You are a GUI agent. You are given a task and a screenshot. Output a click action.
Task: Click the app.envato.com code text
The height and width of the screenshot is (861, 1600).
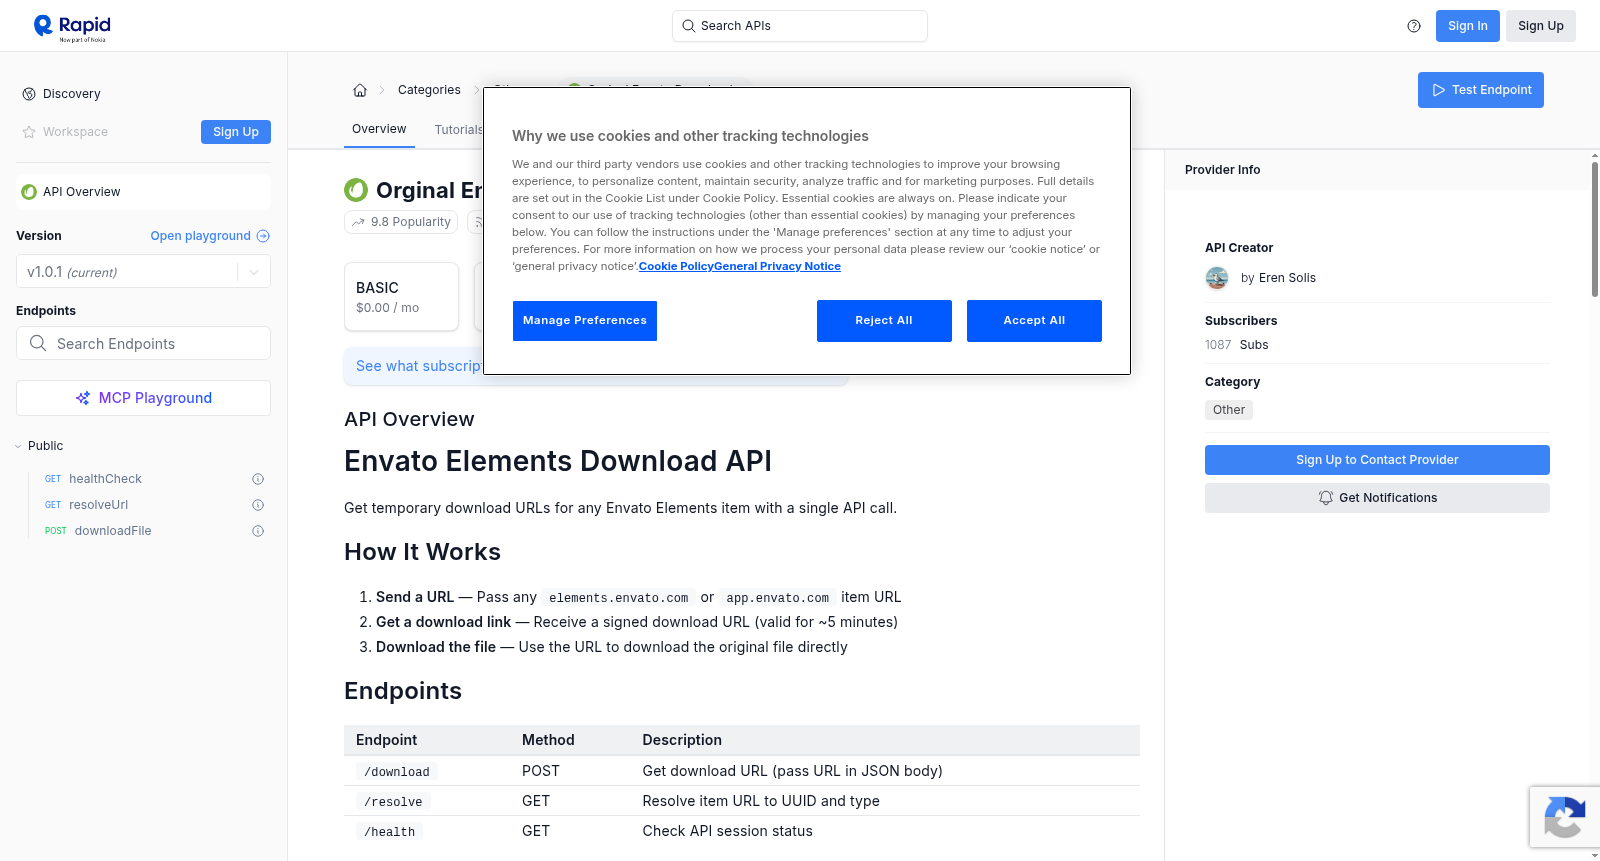click(x=778, y=598)
